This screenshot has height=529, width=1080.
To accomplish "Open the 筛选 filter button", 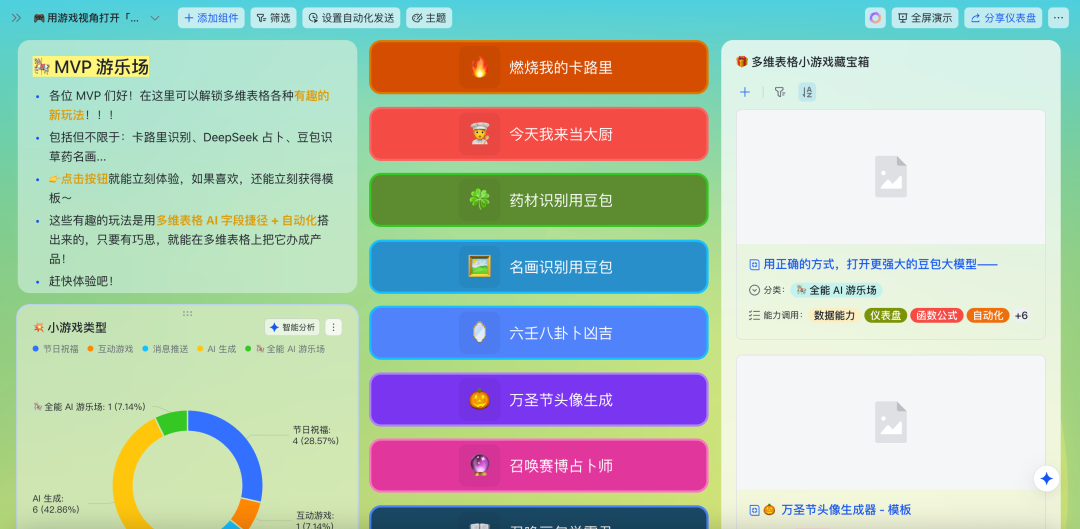I will (273, 18).
